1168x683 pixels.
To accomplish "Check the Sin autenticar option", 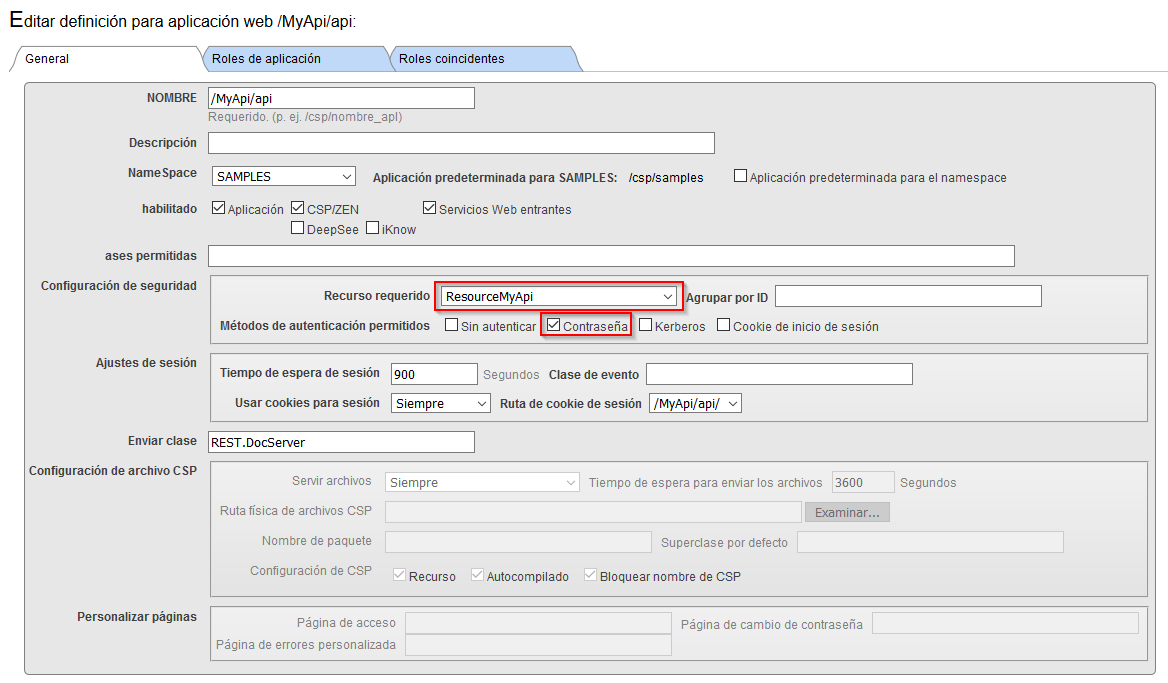I will (452, 326).
